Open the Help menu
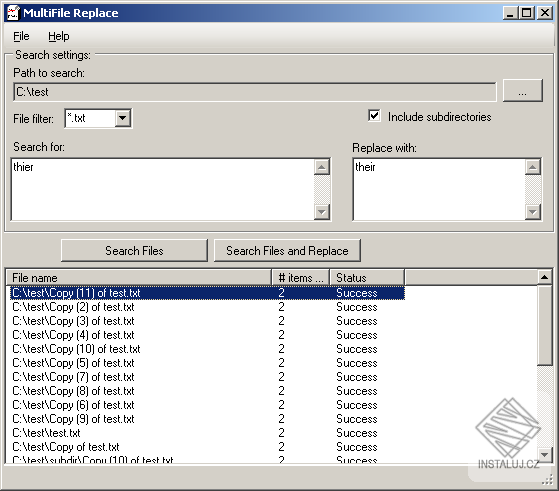This screenshot has width=559, height=491. tap(59, 36)
